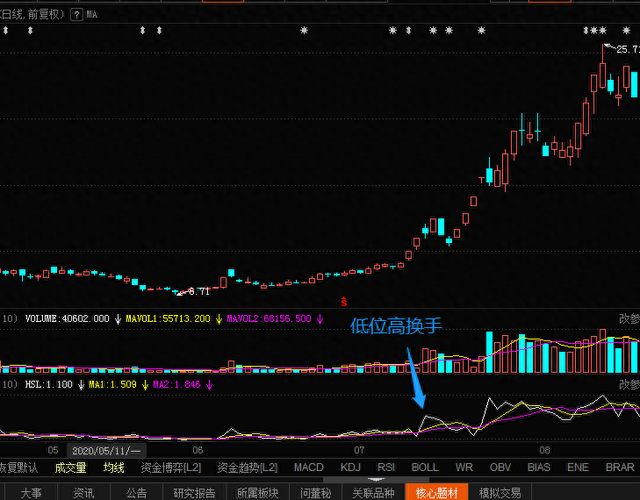
Task: Click the leftmost star event marker
Action: pyautogui.click(x=305, y=32)
